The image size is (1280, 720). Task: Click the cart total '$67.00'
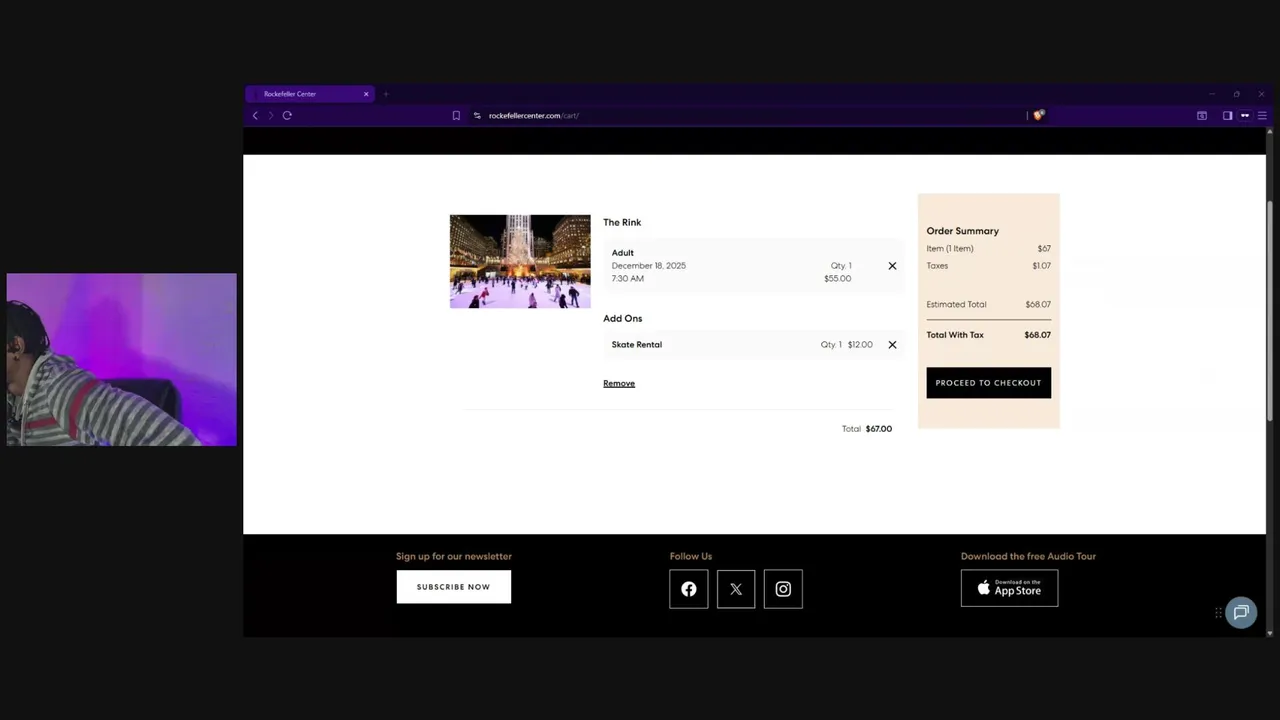[879, 429]
